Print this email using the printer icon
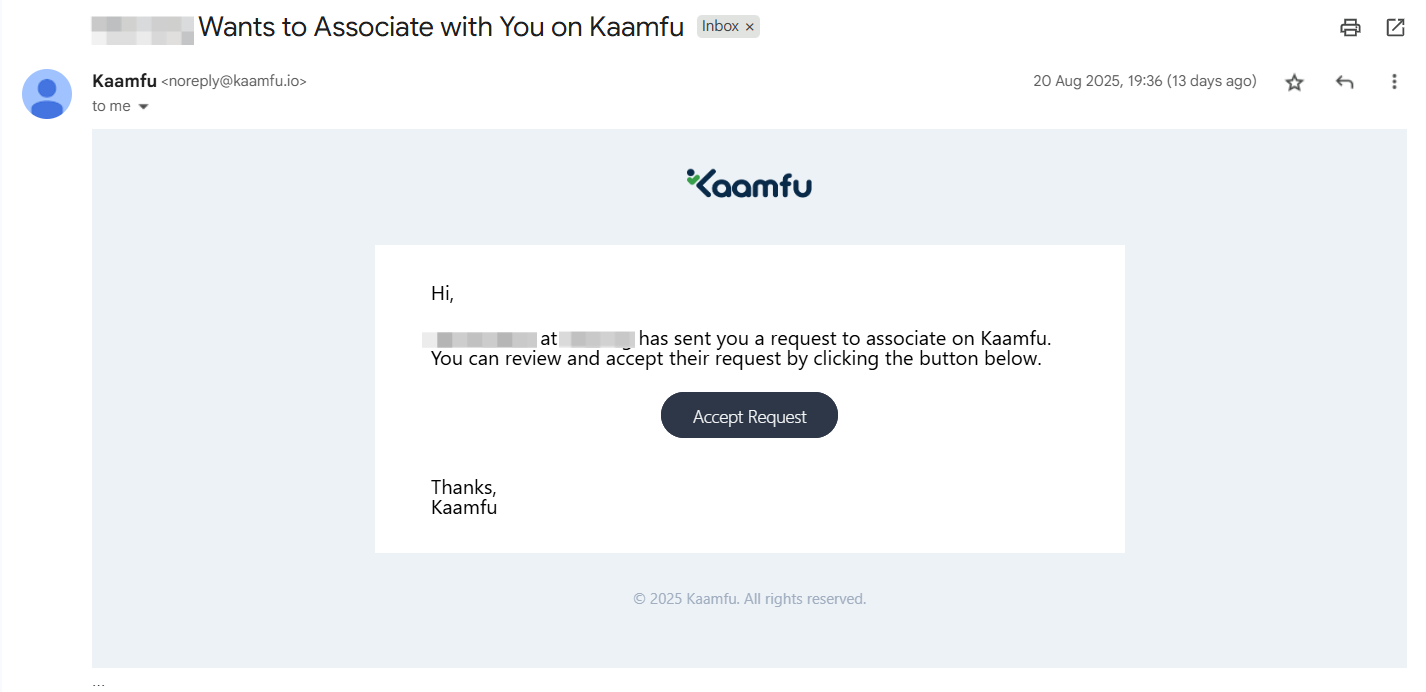 point(1350,28)
